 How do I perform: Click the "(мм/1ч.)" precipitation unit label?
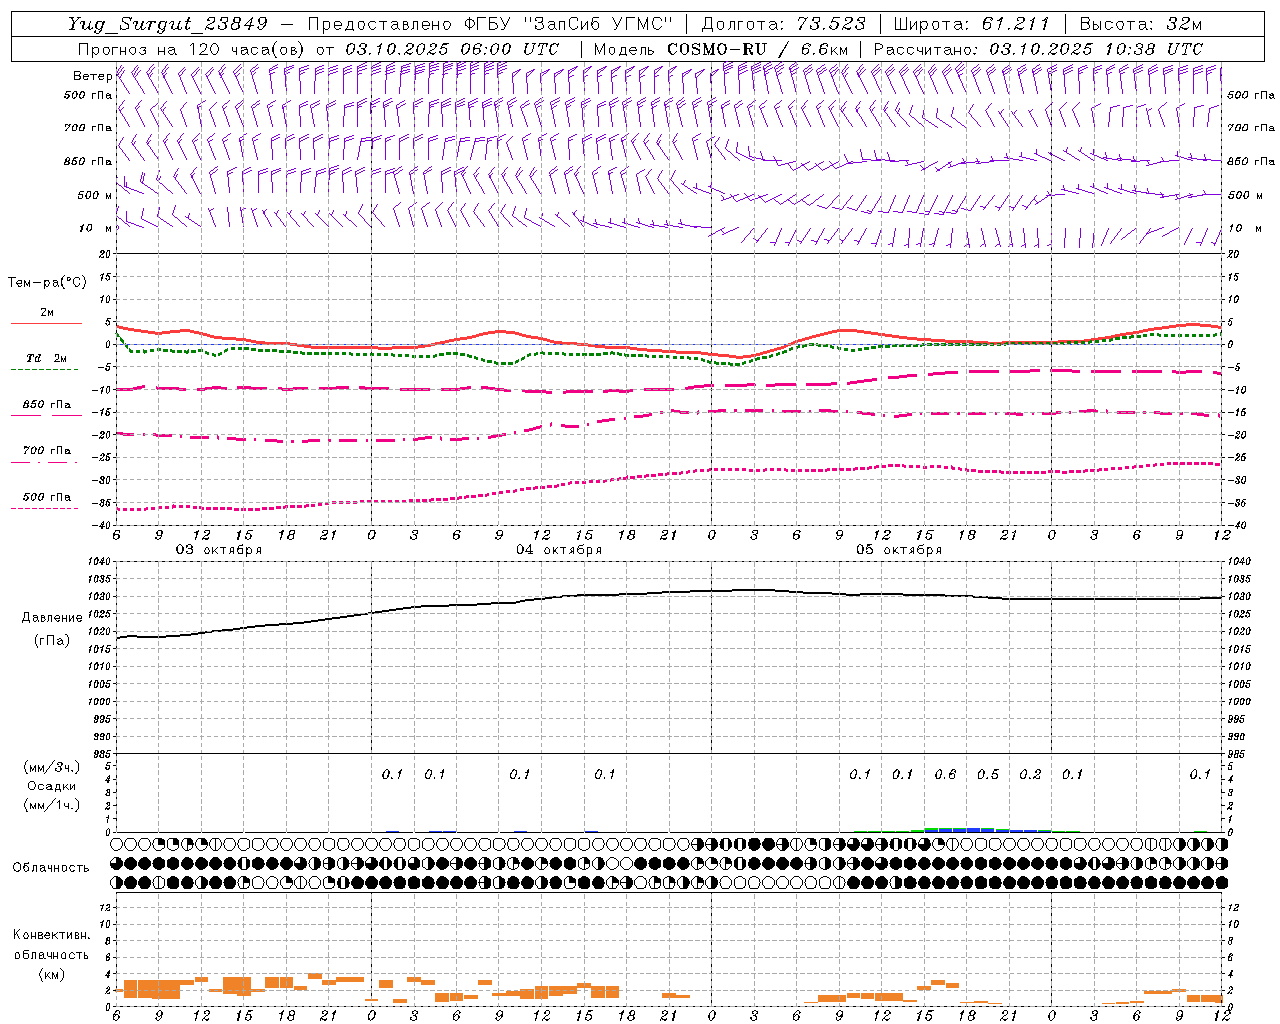[52, 805]
